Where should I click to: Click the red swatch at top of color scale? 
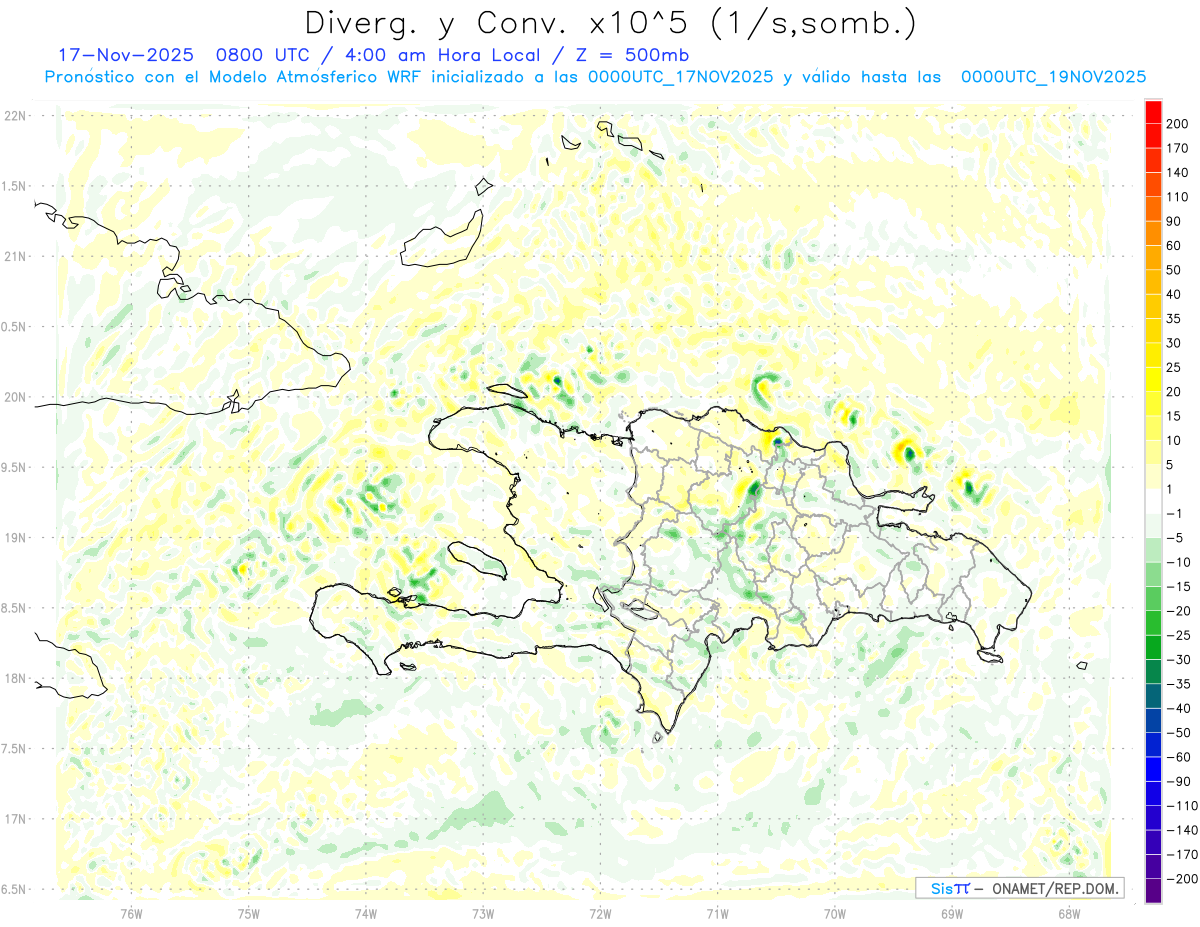tap(1153, 111)
